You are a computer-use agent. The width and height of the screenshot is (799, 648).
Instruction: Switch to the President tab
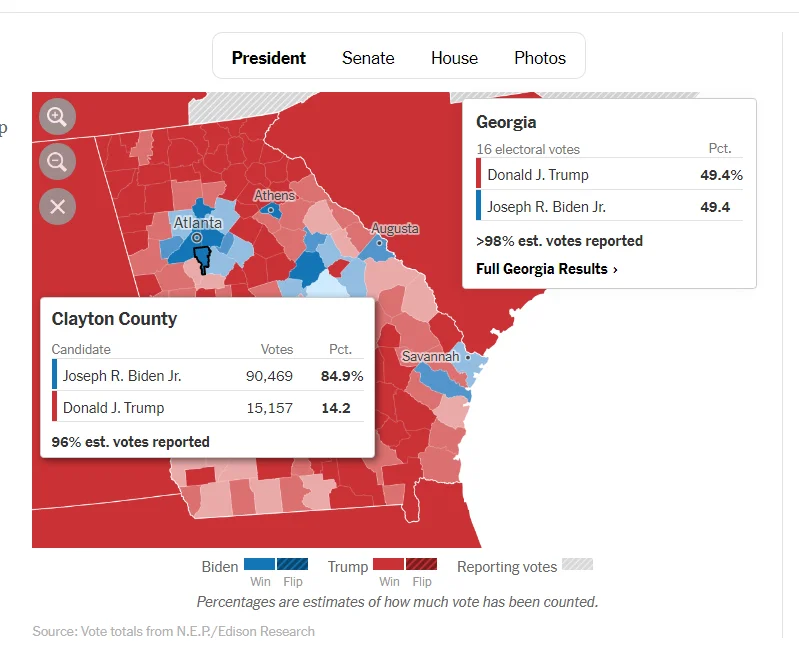tap(269, 58)
